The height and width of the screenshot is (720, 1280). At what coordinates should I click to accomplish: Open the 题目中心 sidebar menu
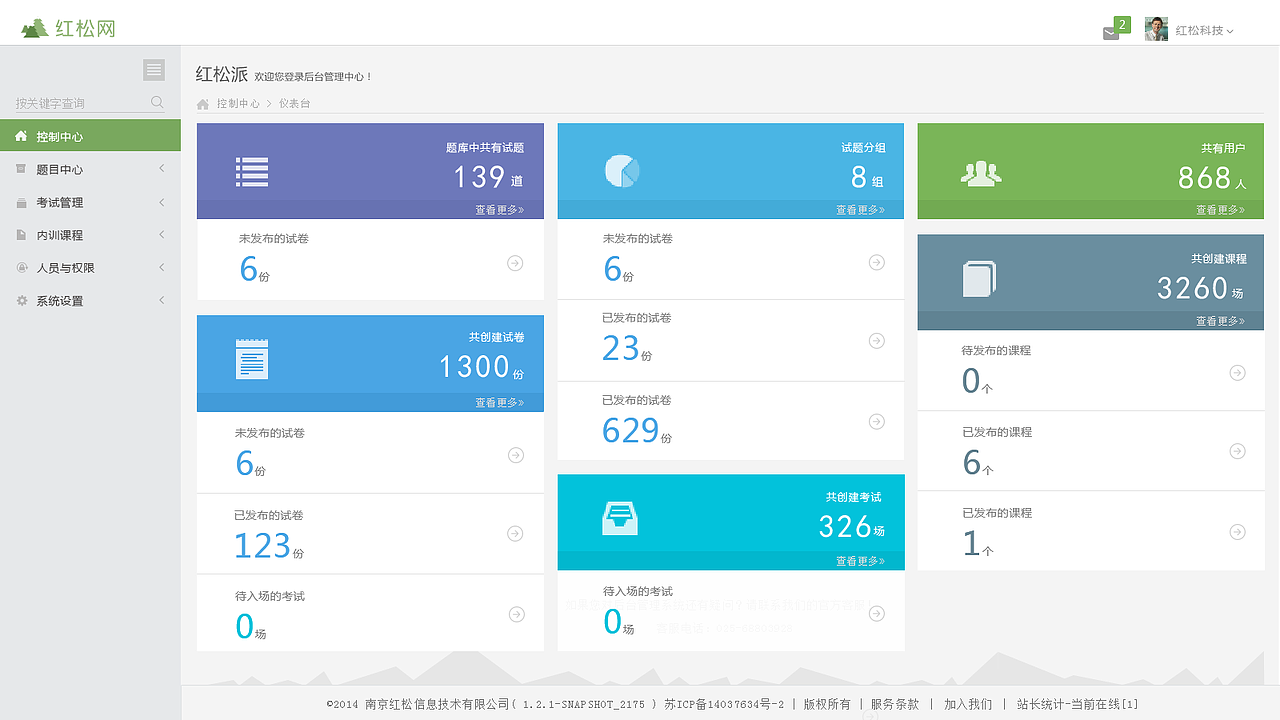[x=90, y=169]
